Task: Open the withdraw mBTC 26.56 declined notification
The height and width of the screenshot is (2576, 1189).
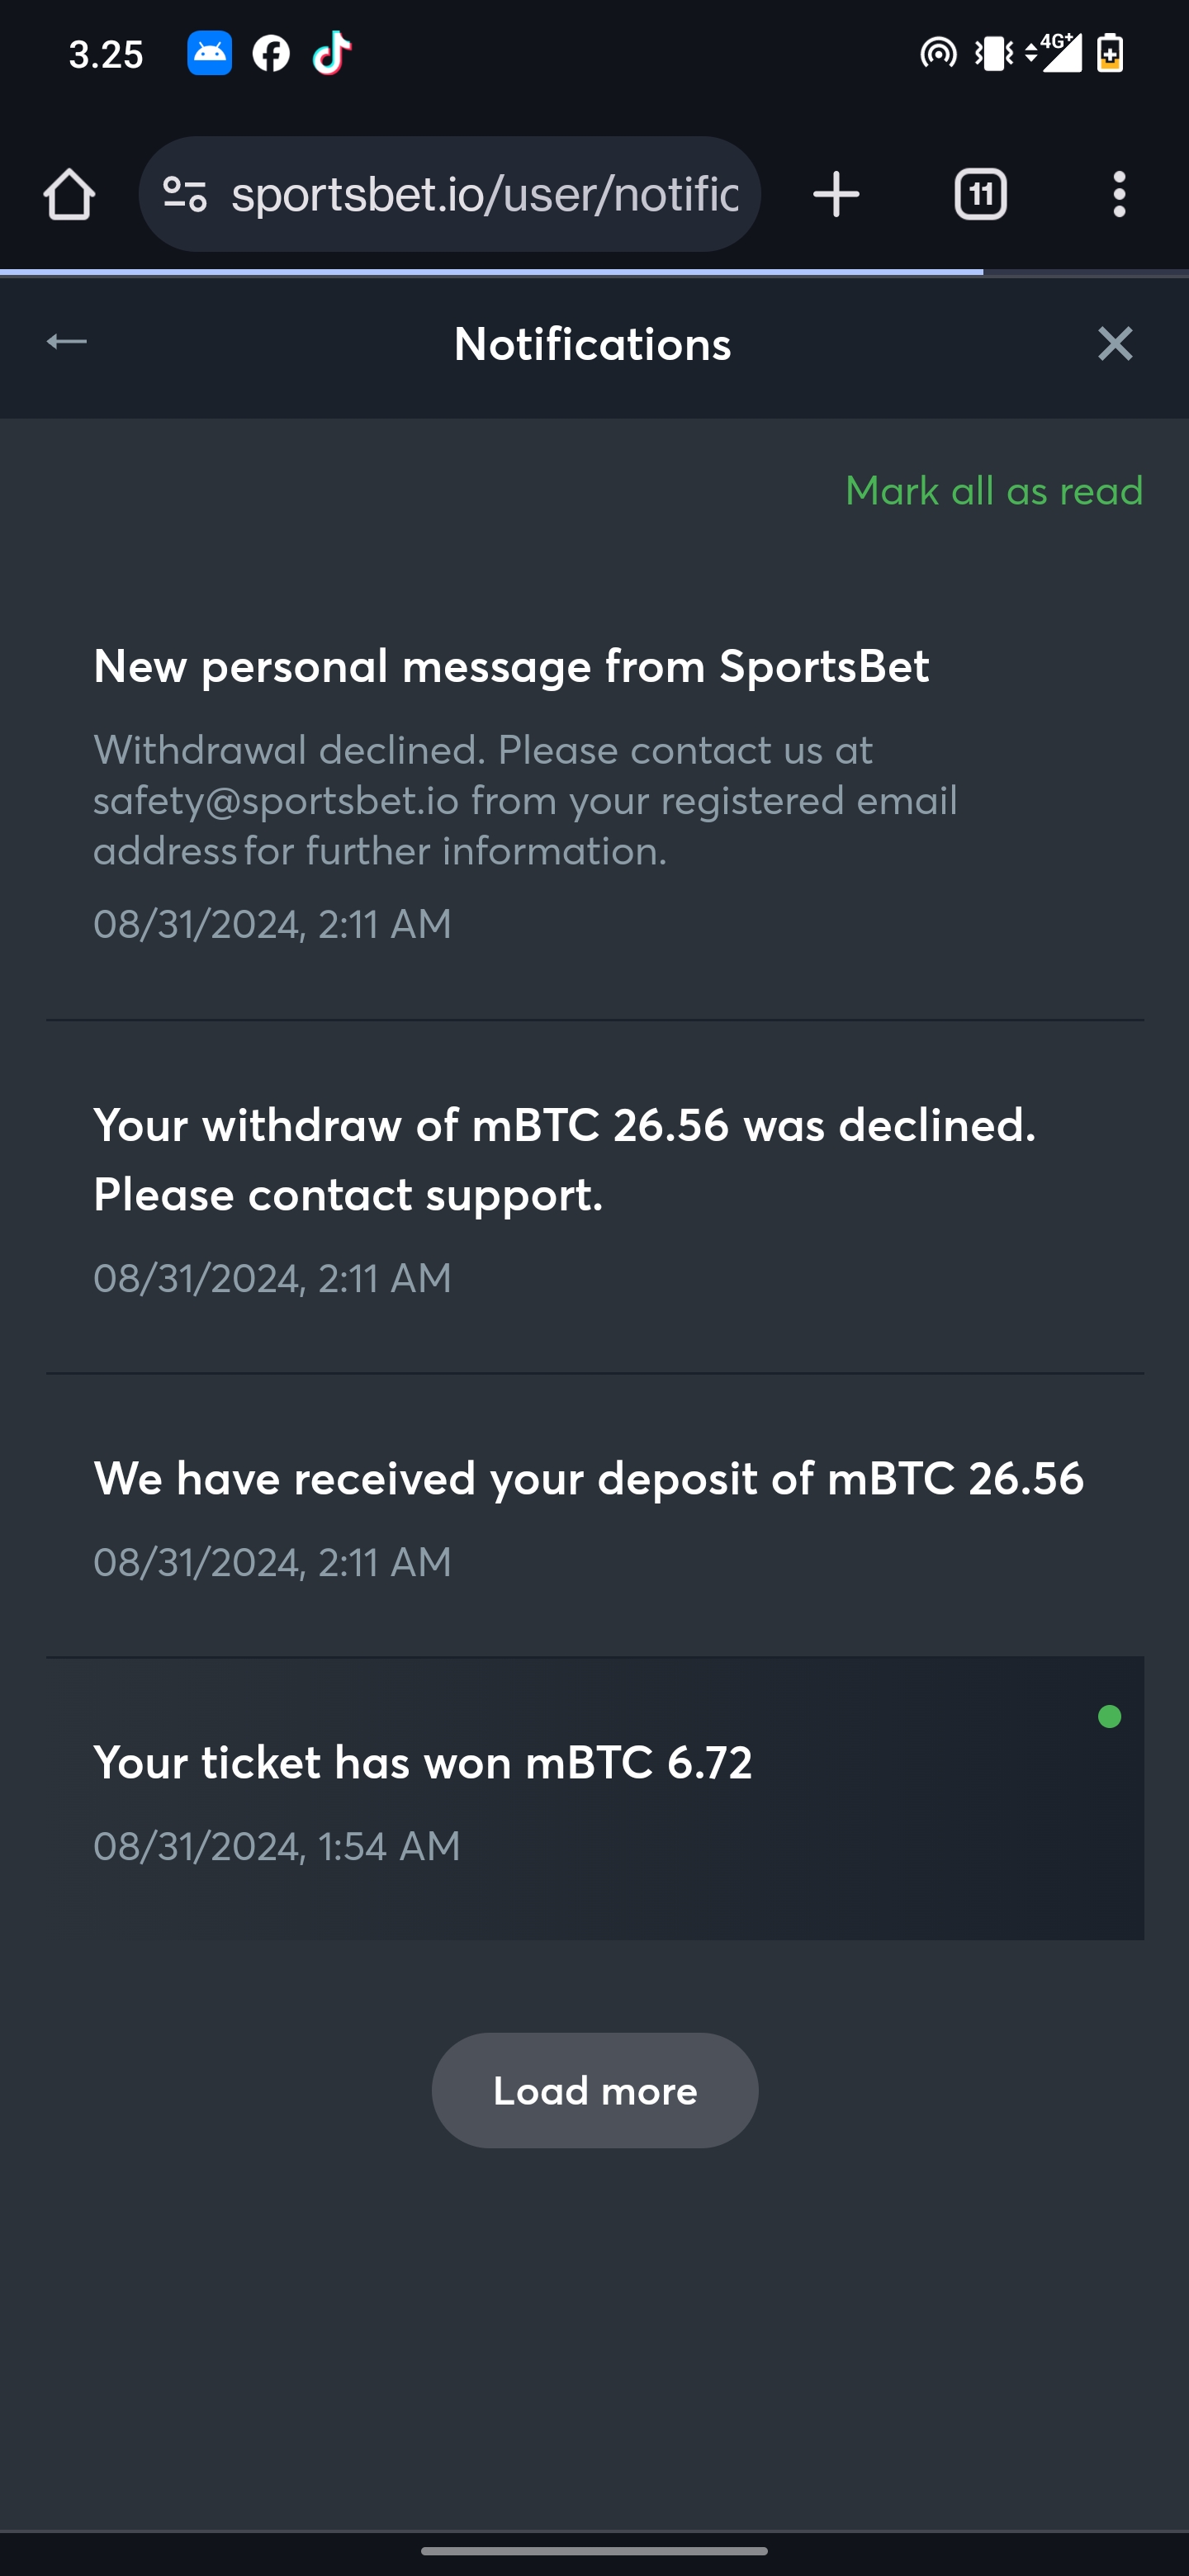Action: point(595,1198)
